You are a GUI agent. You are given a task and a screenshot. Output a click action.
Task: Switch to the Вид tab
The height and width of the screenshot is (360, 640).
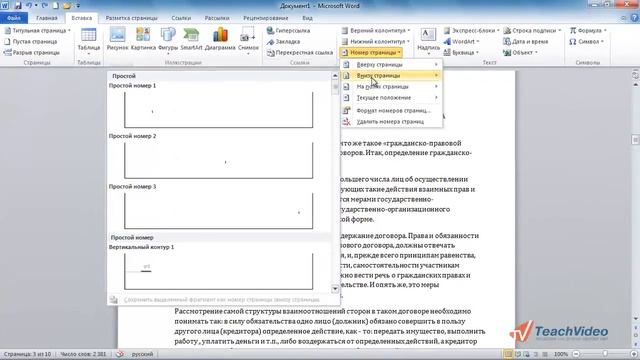(307, 18)
